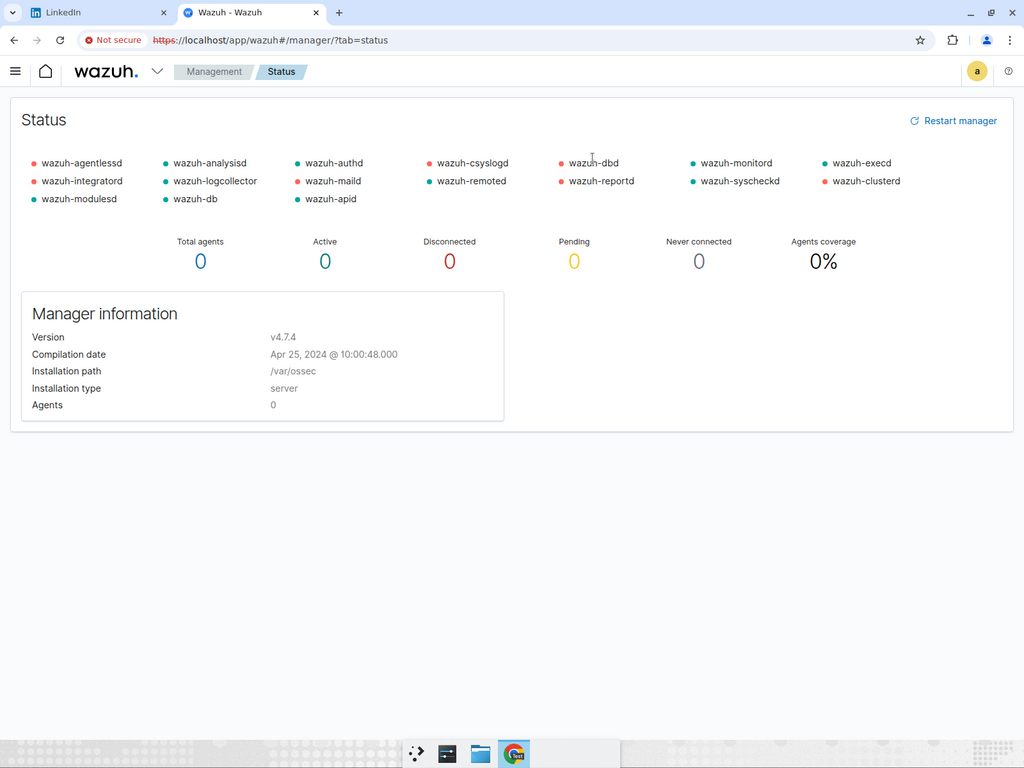The image size is (1024, 768).
Task: Open the help icon in header
Action: pyautogui.click(x=1008, y=71)
